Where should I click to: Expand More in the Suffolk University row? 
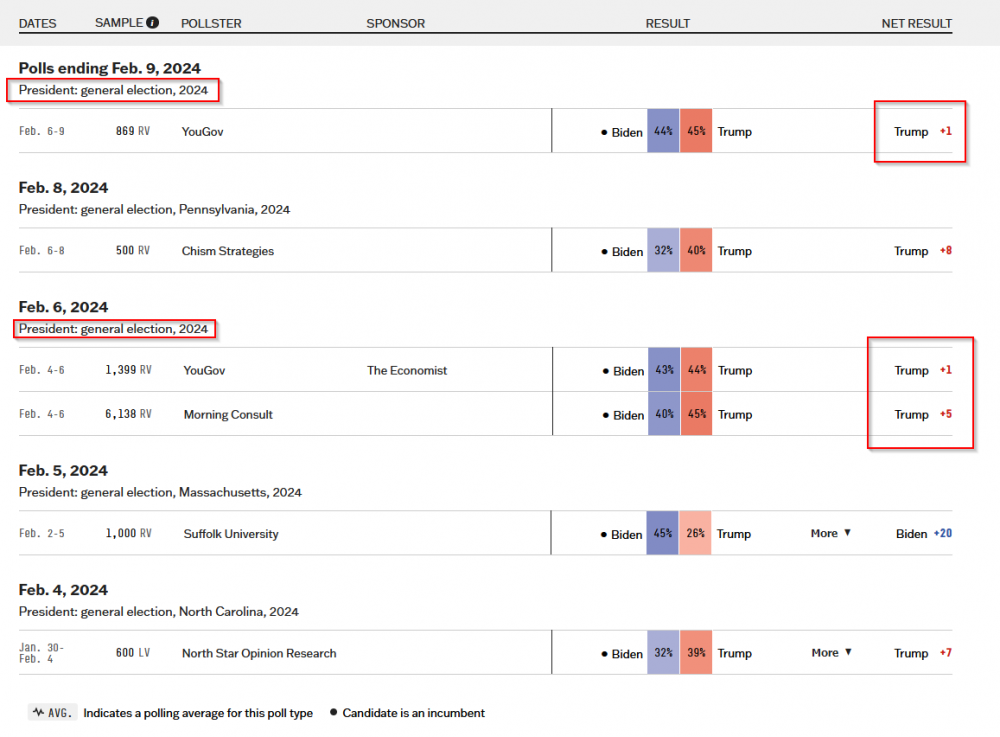pyautogui.click(x=831, y=534)
